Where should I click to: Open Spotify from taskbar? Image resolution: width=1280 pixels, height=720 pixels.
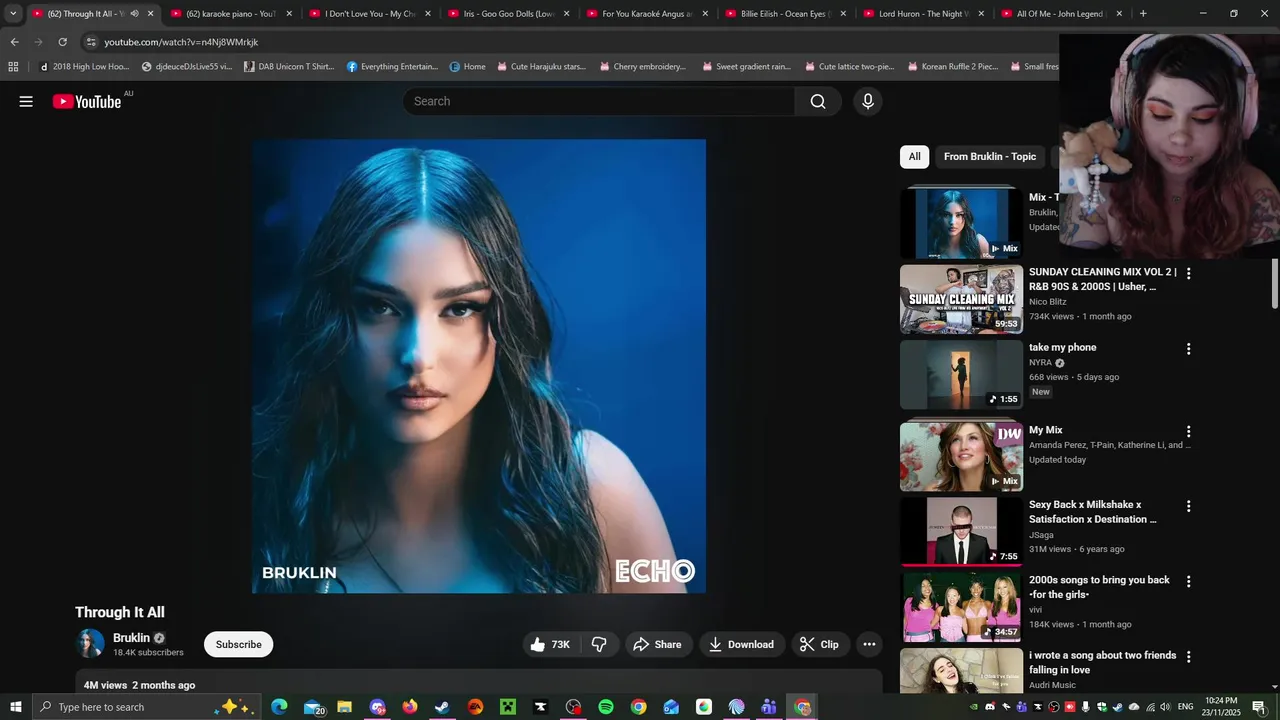coord(606,707)
